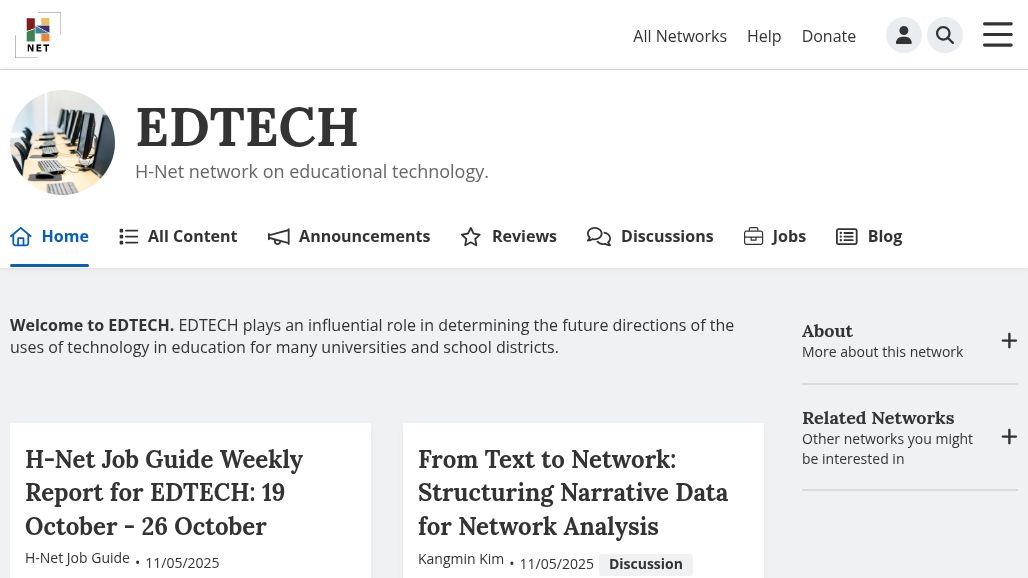Open the hamburger menu icon

click(997, 35)
